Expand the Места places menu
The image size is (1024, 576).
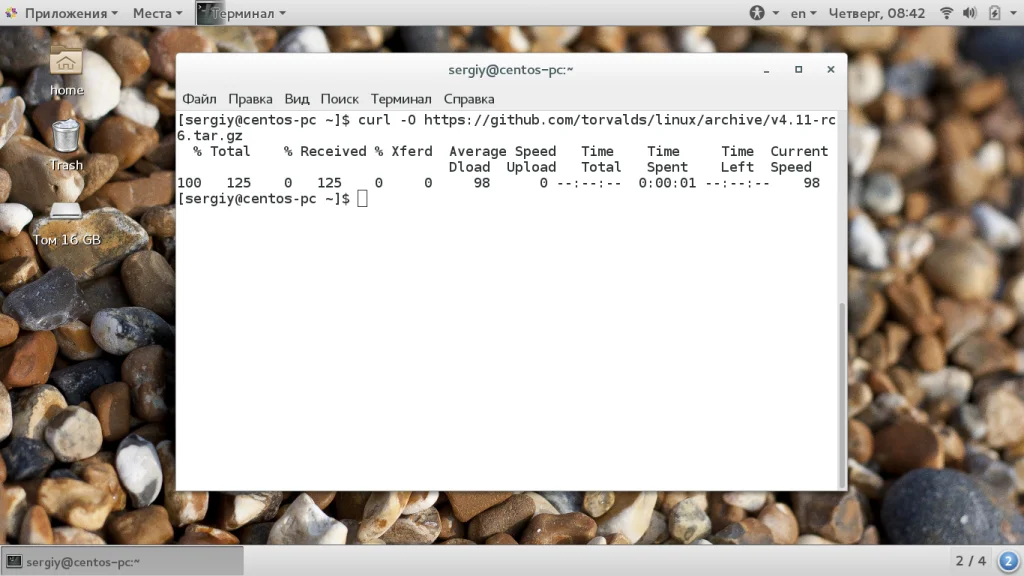[157, 13]
